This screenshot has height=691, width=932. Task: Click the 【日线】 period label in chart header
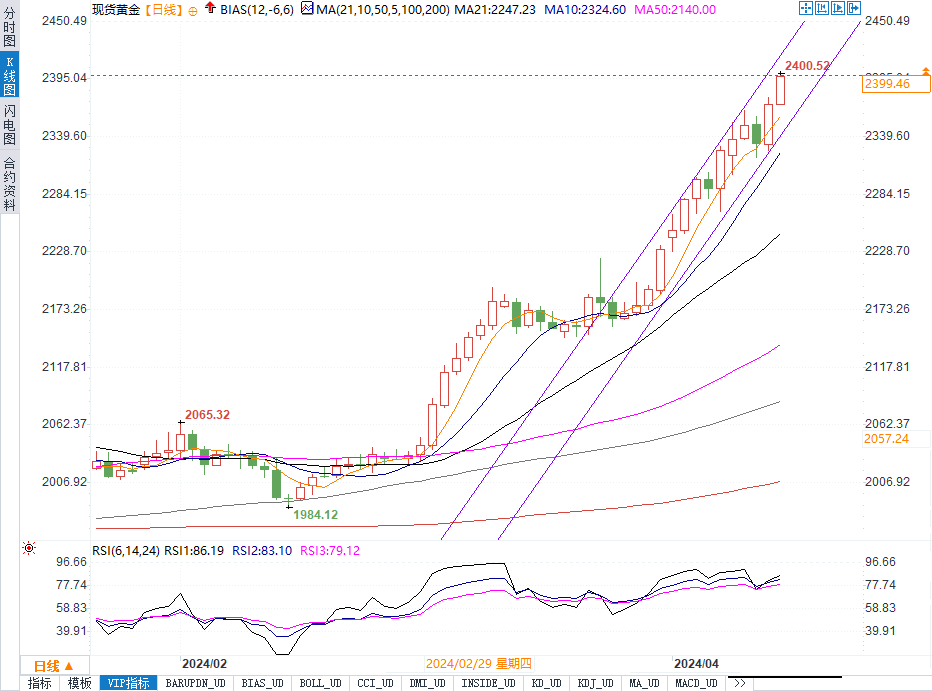162,9
